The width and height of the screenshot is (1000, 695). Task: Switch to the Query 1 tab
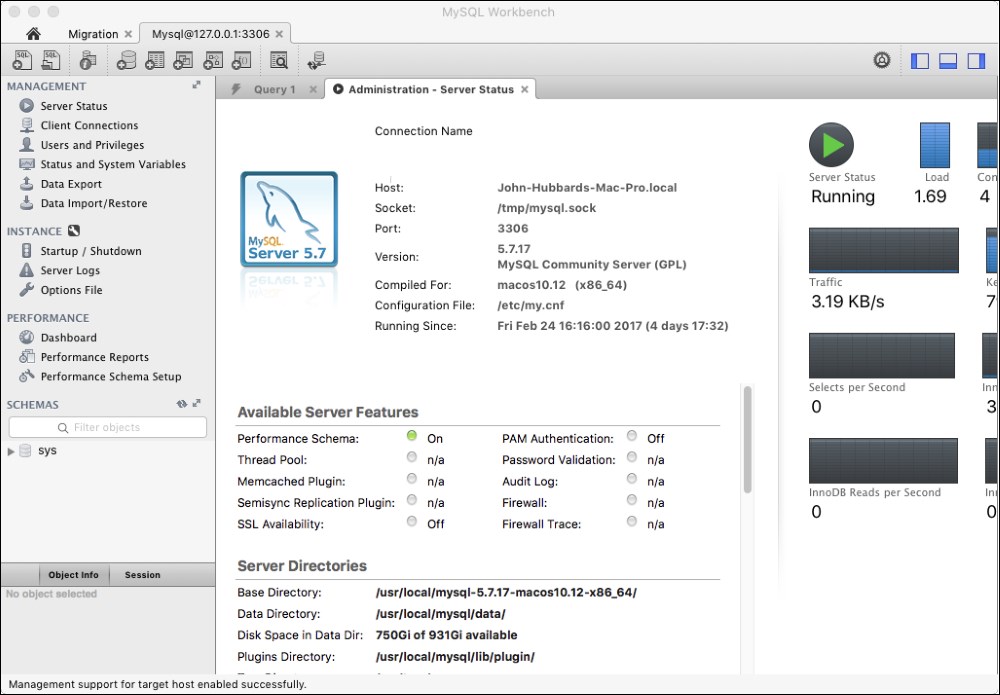tap(274, 89)
